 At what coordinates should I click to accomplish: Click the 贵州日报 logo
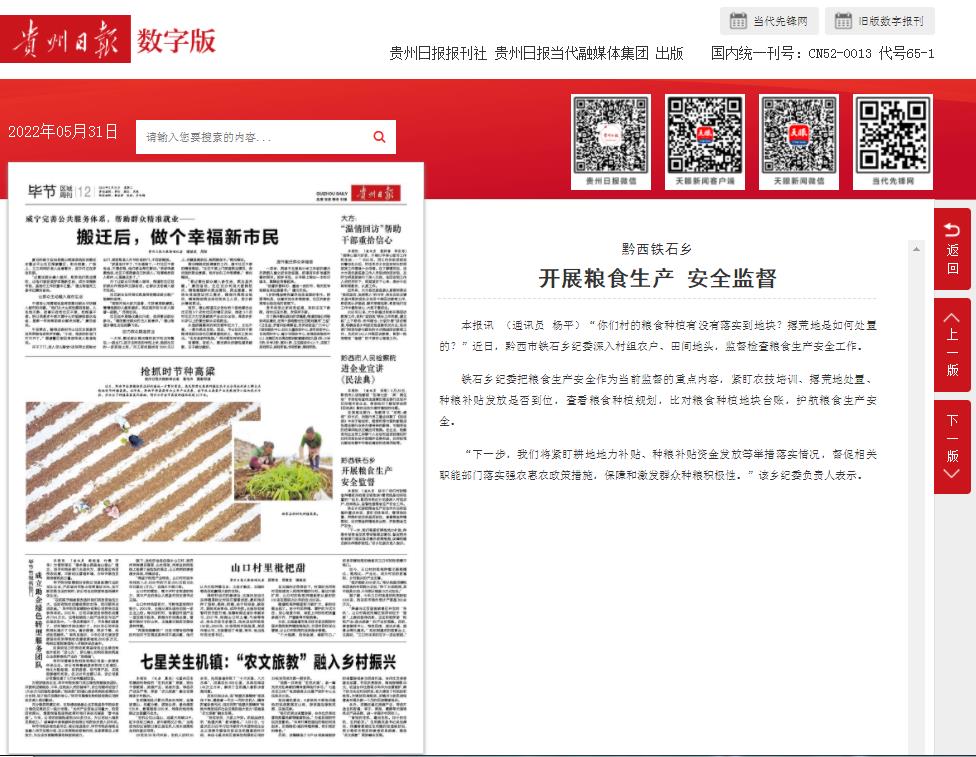65,39
